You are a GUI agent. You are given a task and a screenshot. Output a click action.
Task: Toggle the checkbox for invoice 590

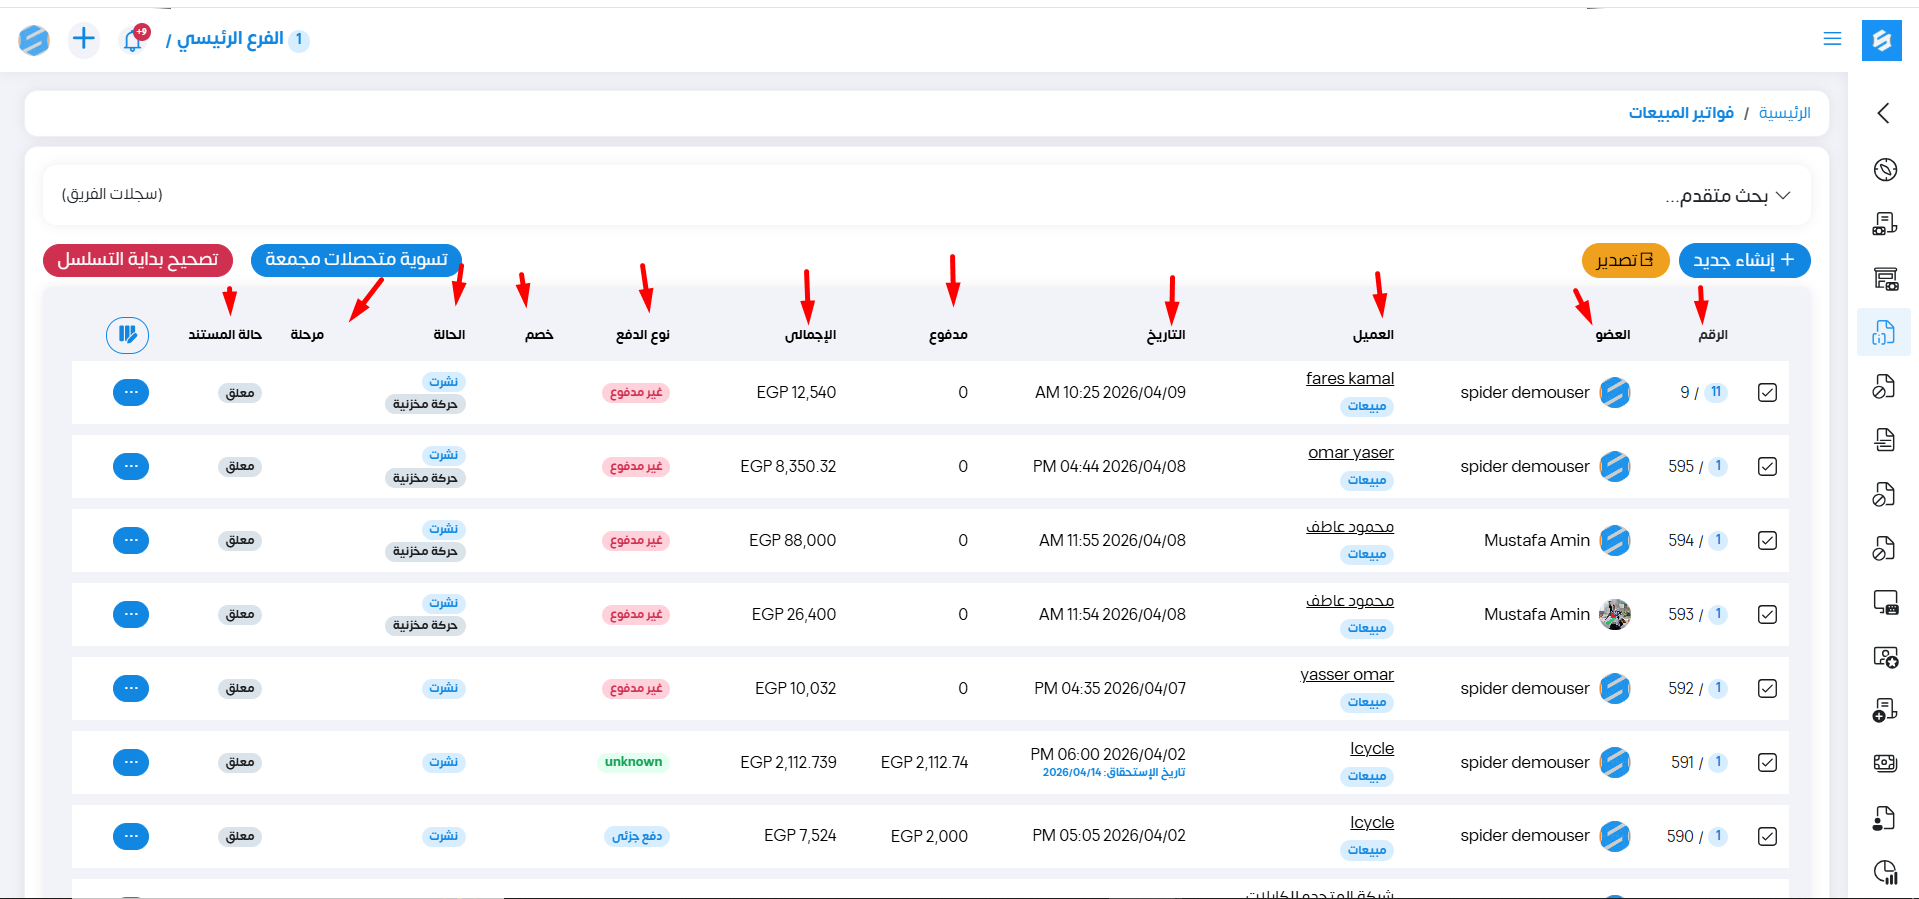pyautogui.click(x=1767, y=836)
